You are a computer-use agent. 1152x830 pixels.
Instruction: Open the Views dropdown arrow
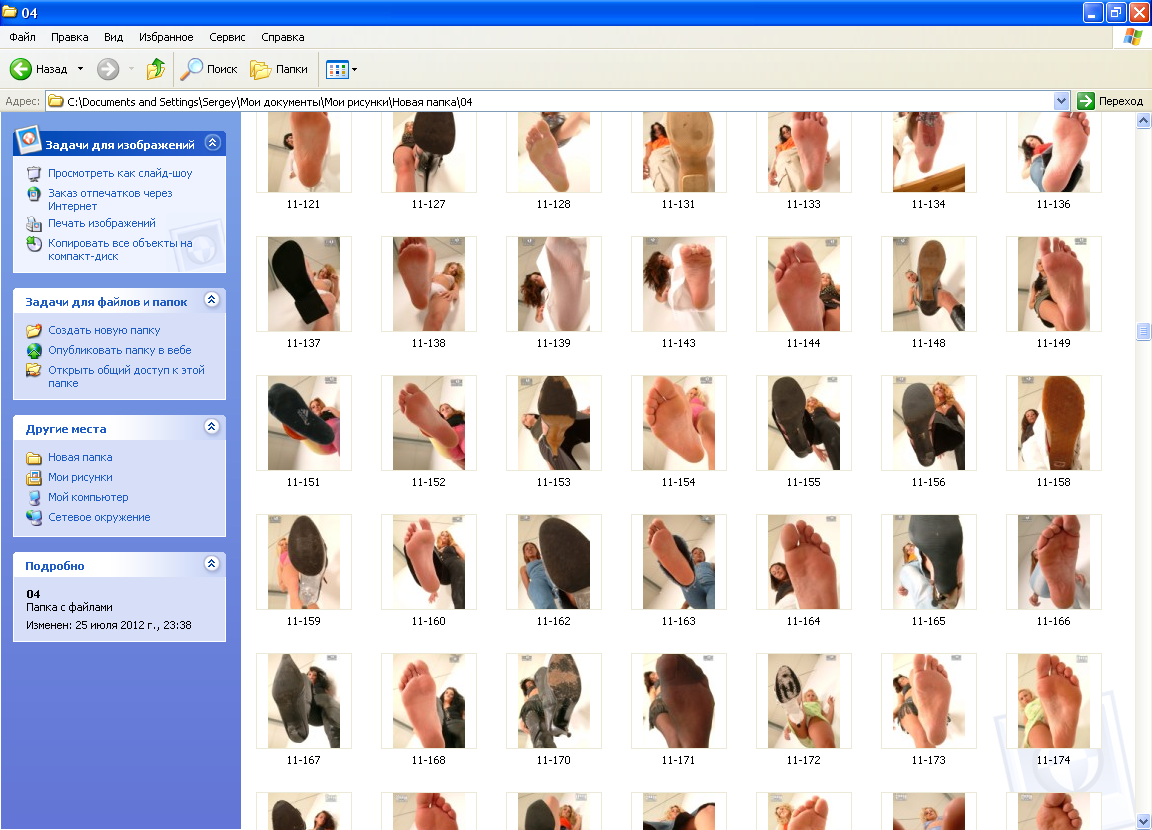[355, 70]
